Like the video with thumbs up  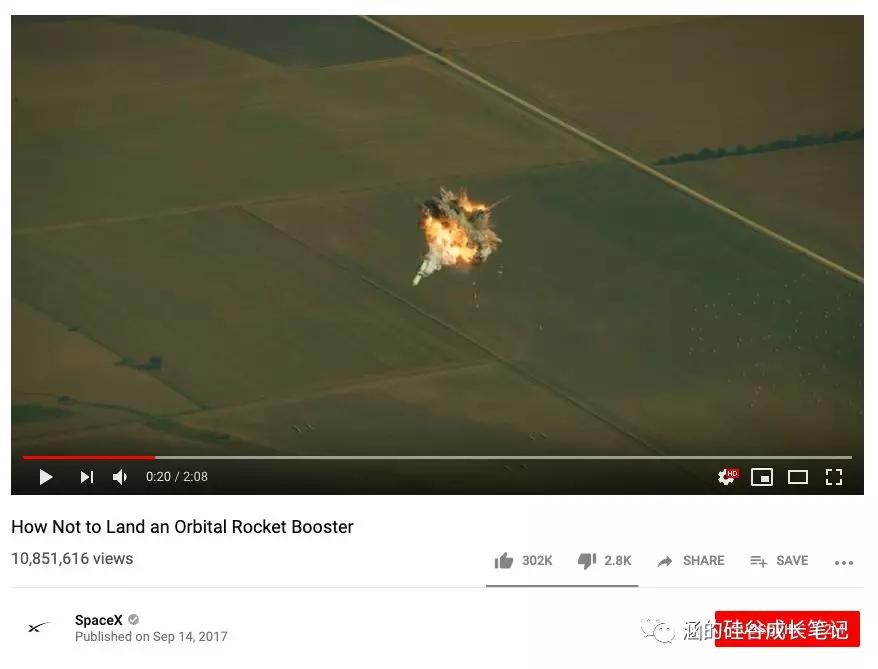coord(504,560)
